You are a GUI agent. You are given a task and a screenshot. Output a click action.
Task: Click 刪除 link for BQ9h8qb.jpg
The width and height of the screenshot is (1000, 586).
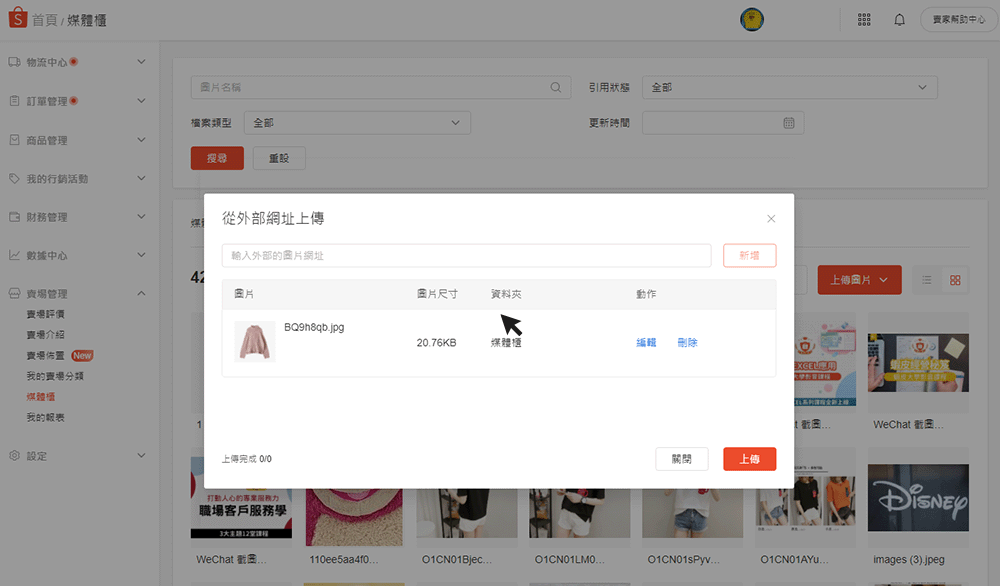pos(687,343)
